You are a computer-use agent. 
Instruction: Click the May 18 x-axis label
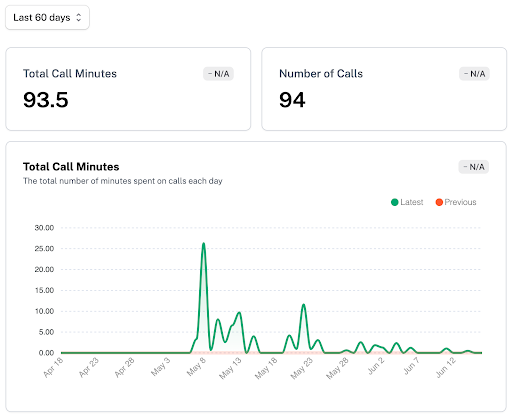[x=266, y=368]
